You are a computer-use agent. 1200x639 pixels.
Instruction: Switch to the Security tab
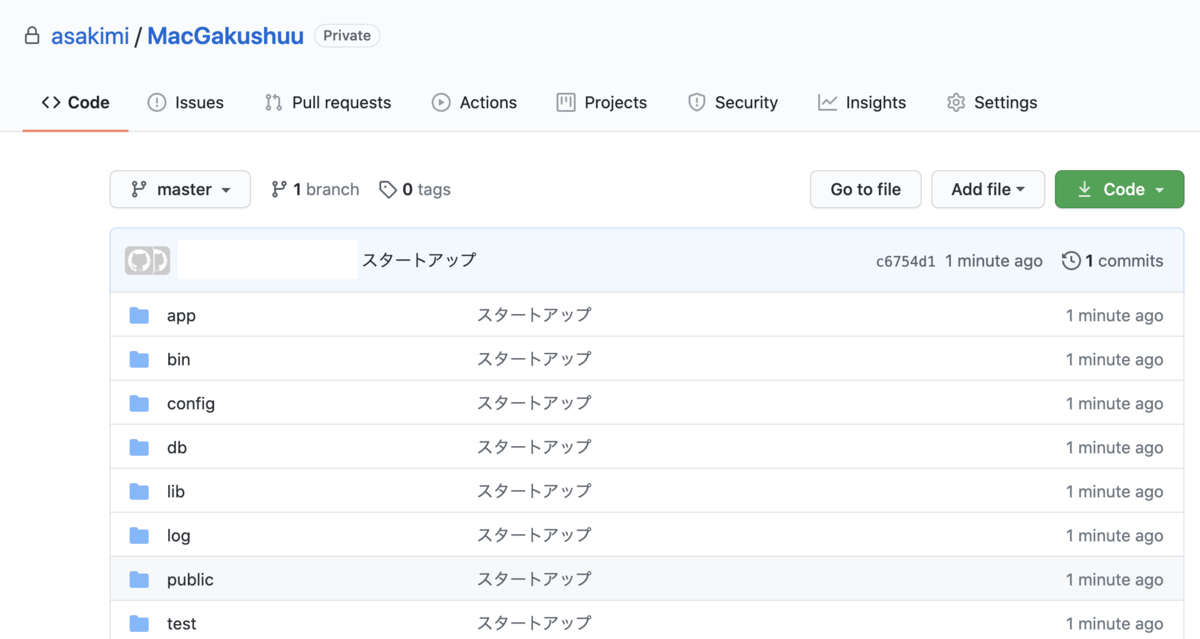tap(733, 102)
